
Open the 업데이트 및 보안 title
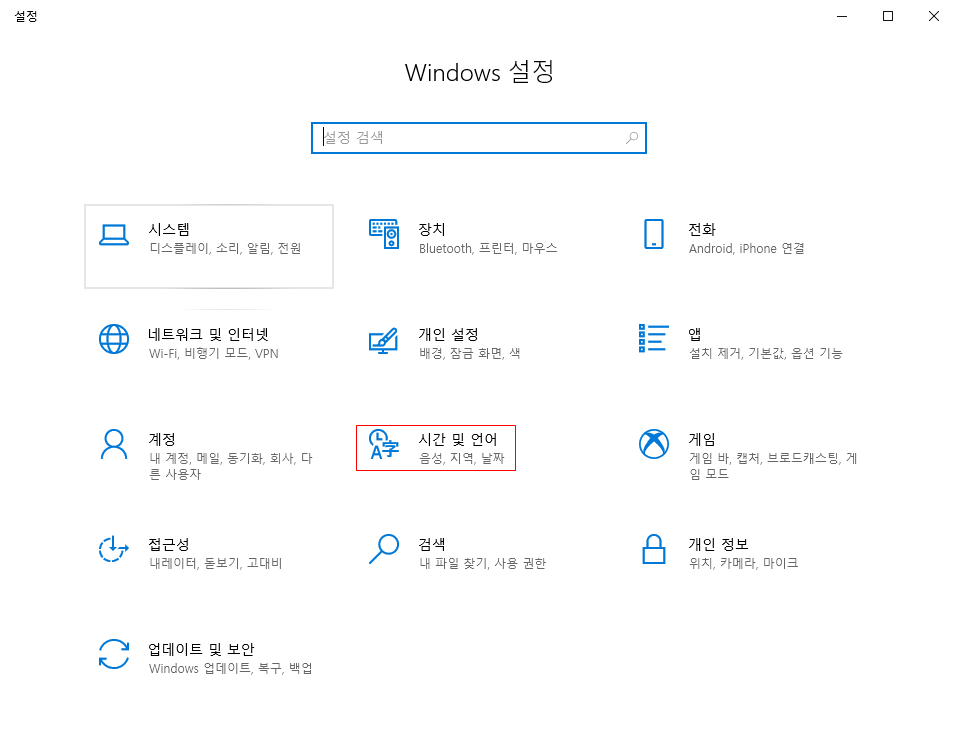click(x=201, y=649)
